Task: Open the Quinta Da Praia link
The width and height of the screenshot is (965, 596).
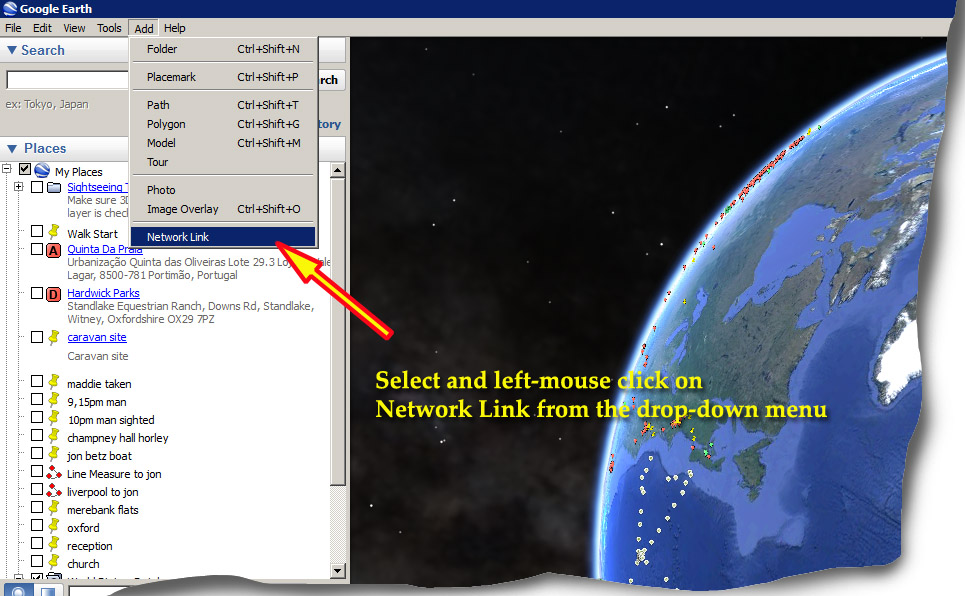Action: (105, 249)
